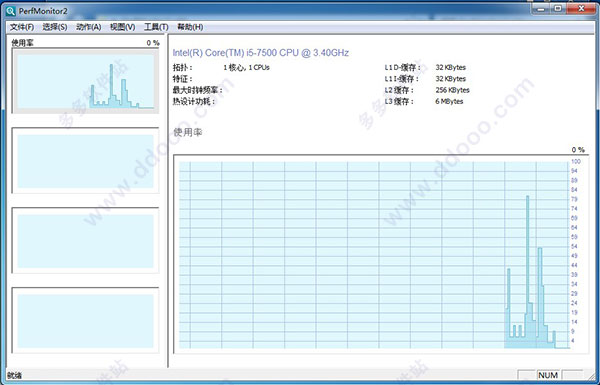
Task: Click the L3 缓存 label
Action: pos(399,101)
